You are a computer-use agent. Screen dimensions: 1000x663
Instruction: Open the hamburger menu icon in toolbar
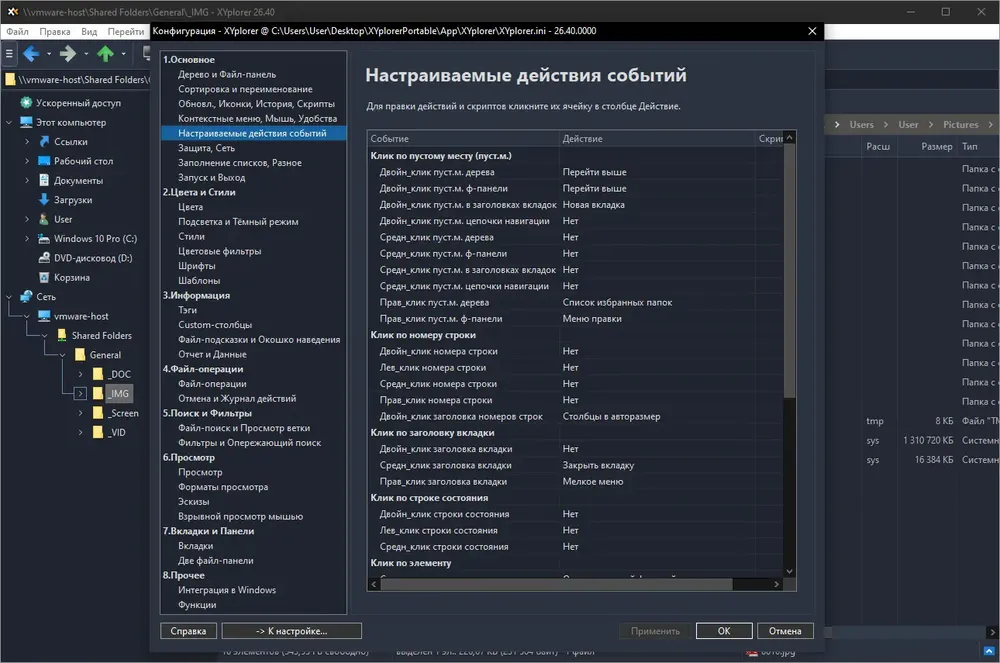9,54
